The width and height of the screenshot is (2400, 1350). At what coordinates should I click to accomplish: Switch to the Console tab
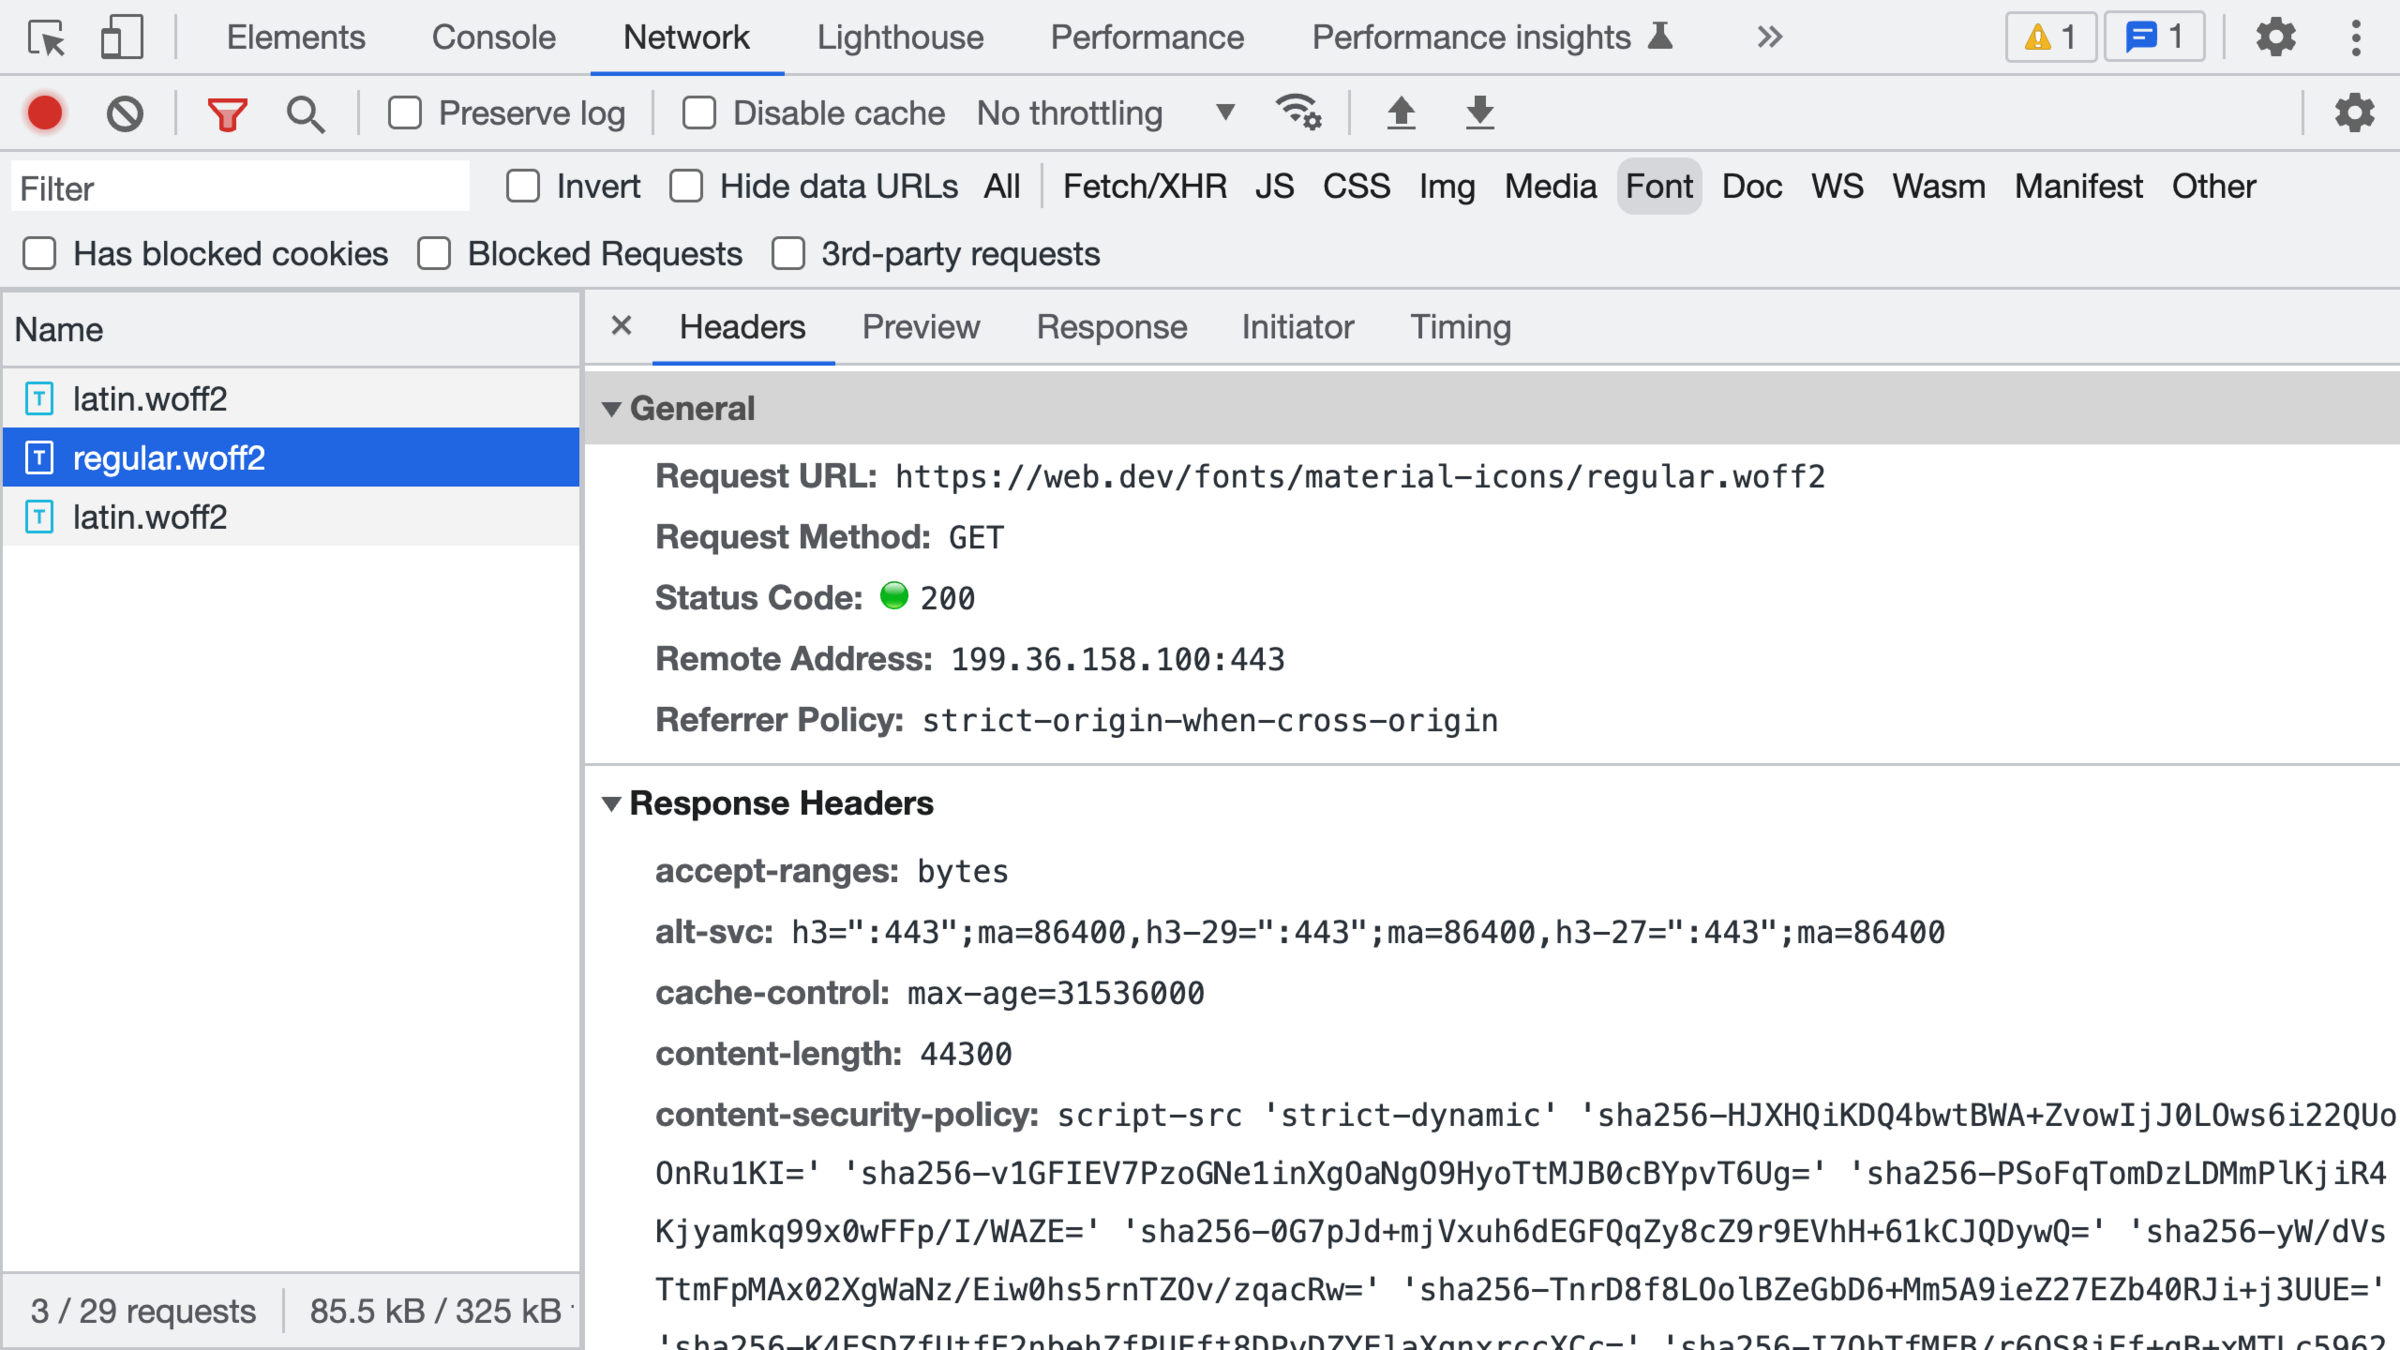pos(493,38)
